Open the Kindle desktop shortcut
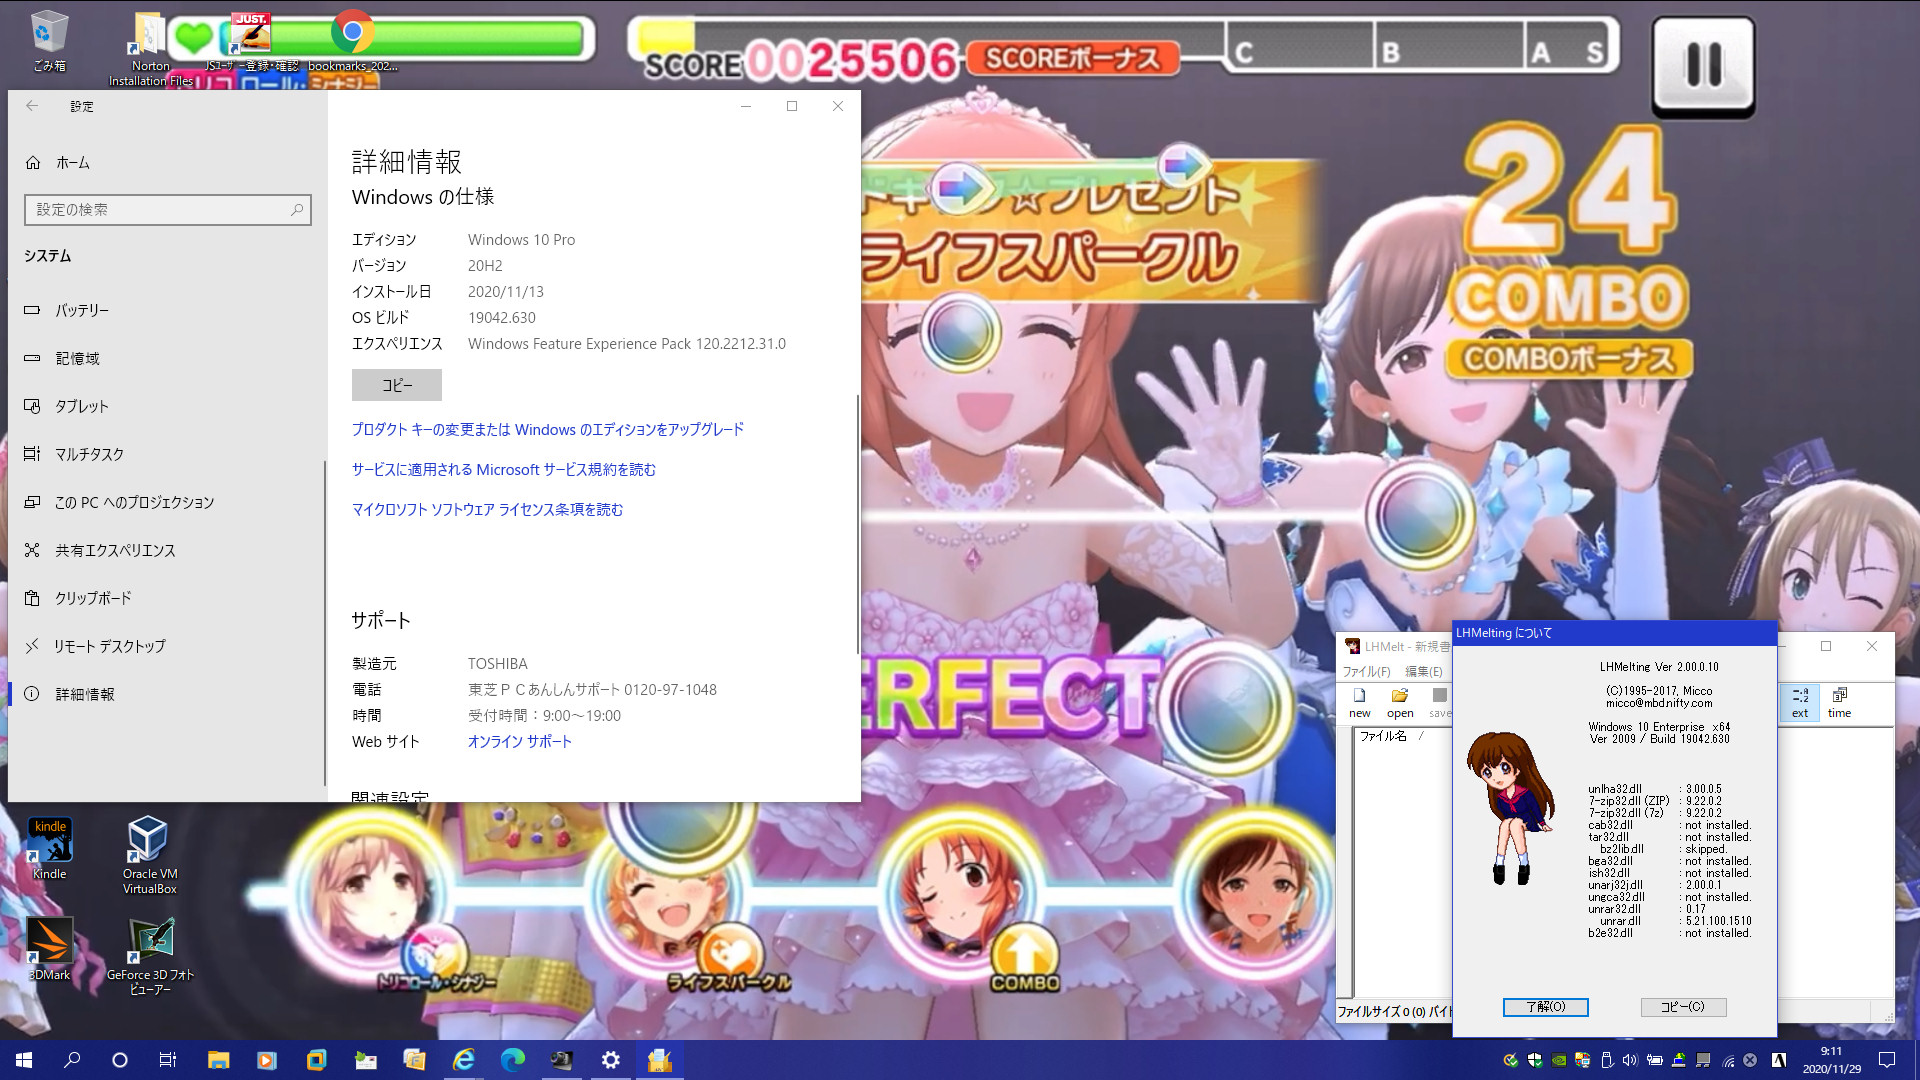The height and width of the screenshot is (1080, 1920). [50, 848]
